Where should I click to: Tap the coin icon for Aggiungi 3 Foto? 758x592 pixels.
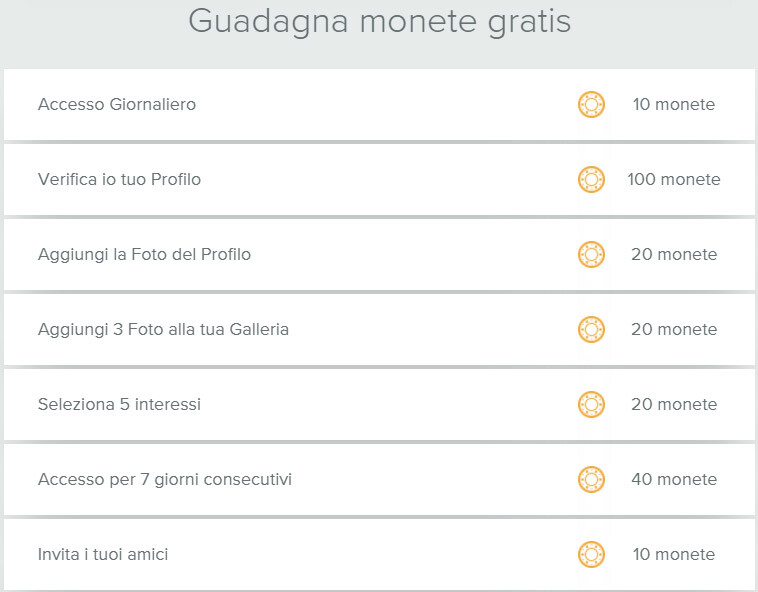[591, 329]
